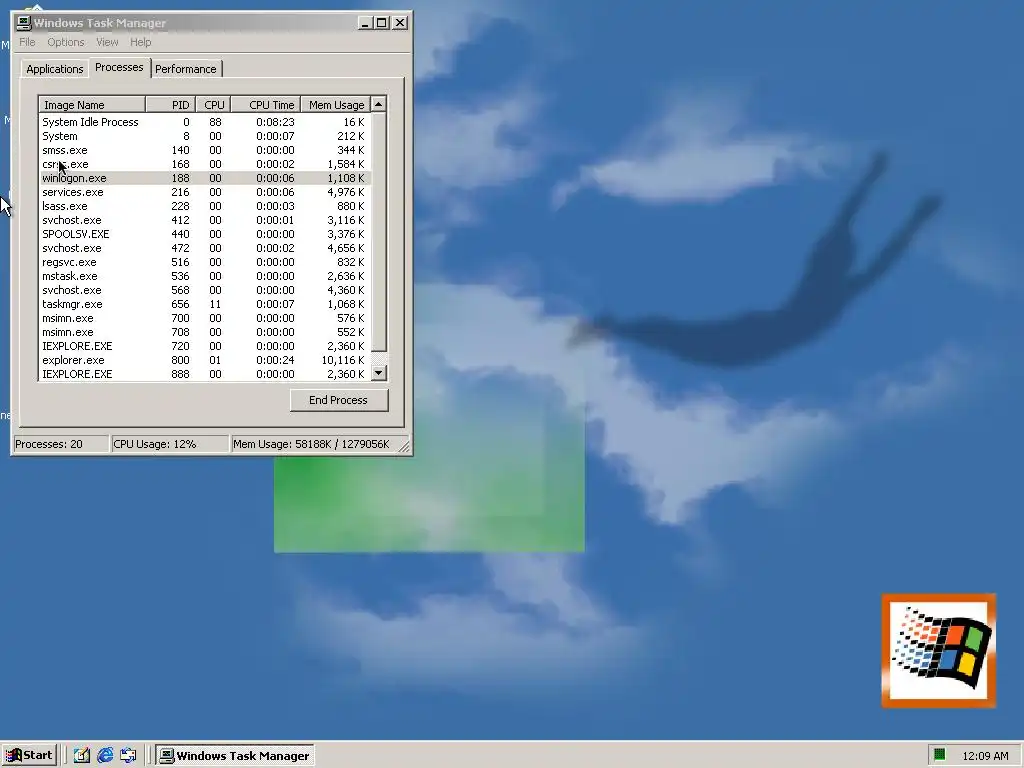Switch to the Applications tab
Viewport: 1024px width, 768px height.
click(x=55, y=69)
